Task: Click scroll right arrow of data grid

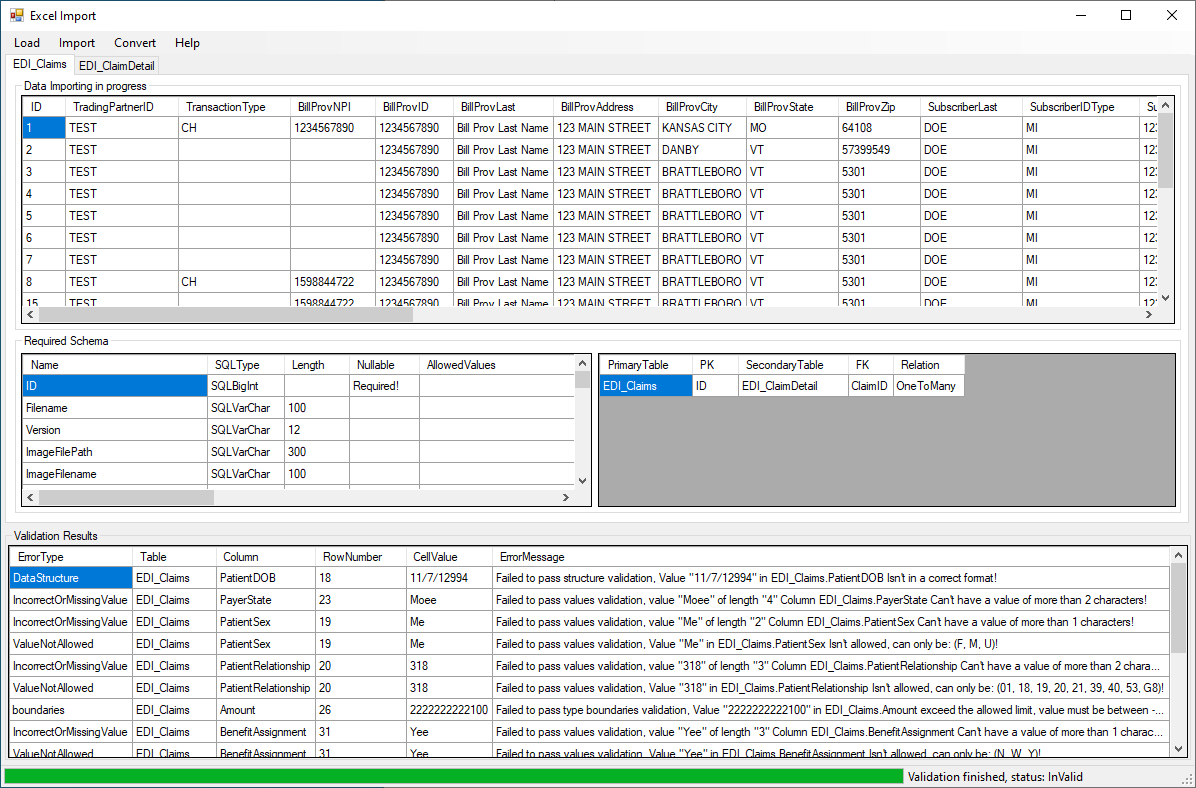Action: [x=1149, y=314]
